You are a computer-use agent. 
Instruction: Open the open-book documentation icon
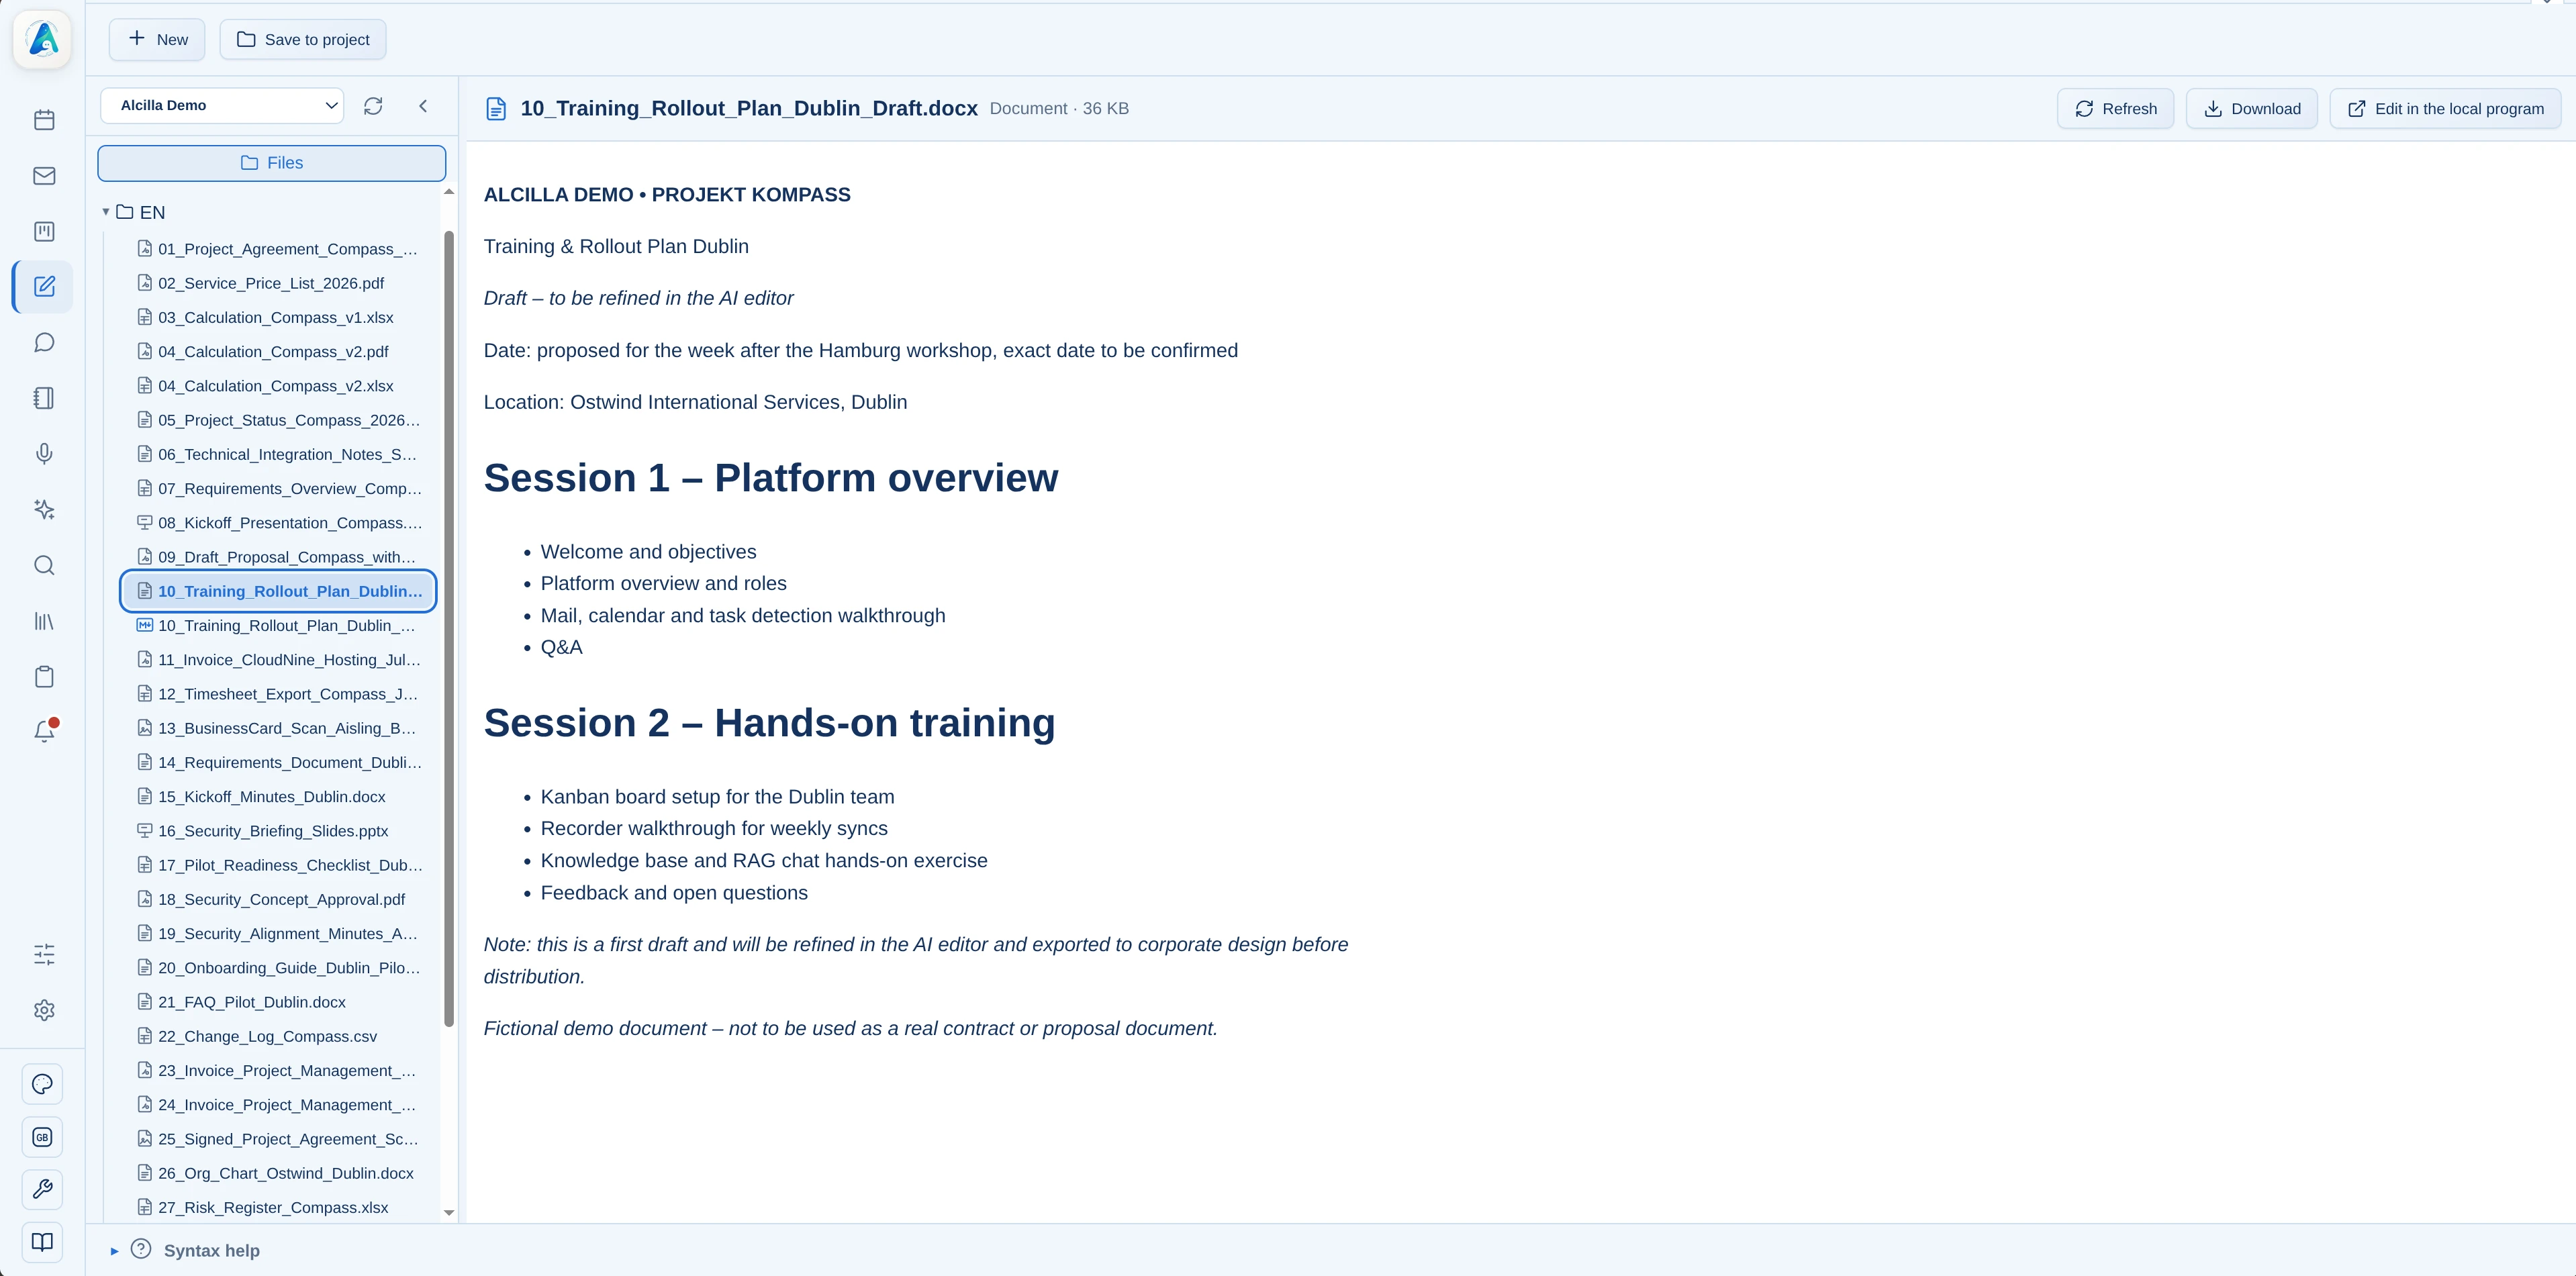(x=42, y=1242)
